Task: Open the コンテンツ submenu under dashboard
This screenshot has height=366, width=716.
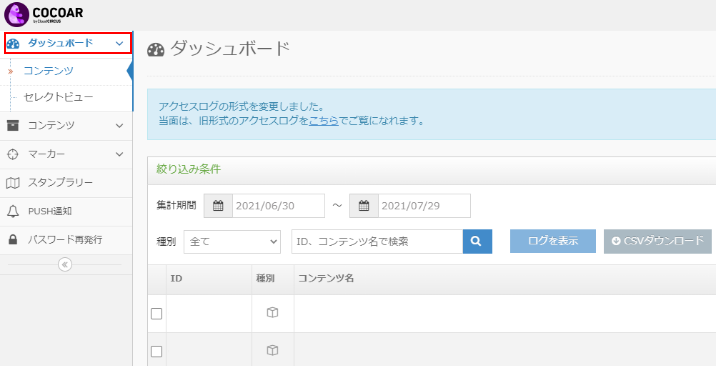Action: pos(48,71)
